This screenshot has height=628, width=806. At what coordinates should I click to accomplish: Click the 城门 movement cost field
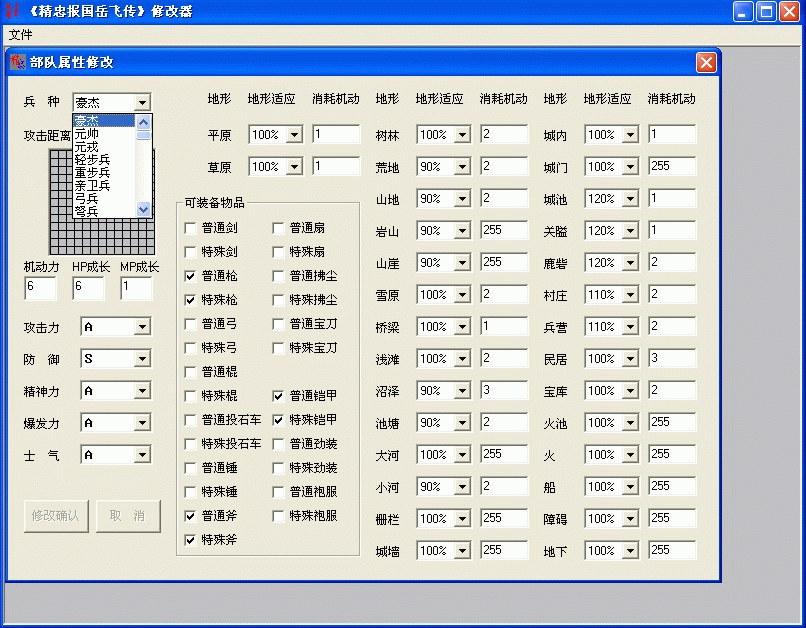click(672, 167)
